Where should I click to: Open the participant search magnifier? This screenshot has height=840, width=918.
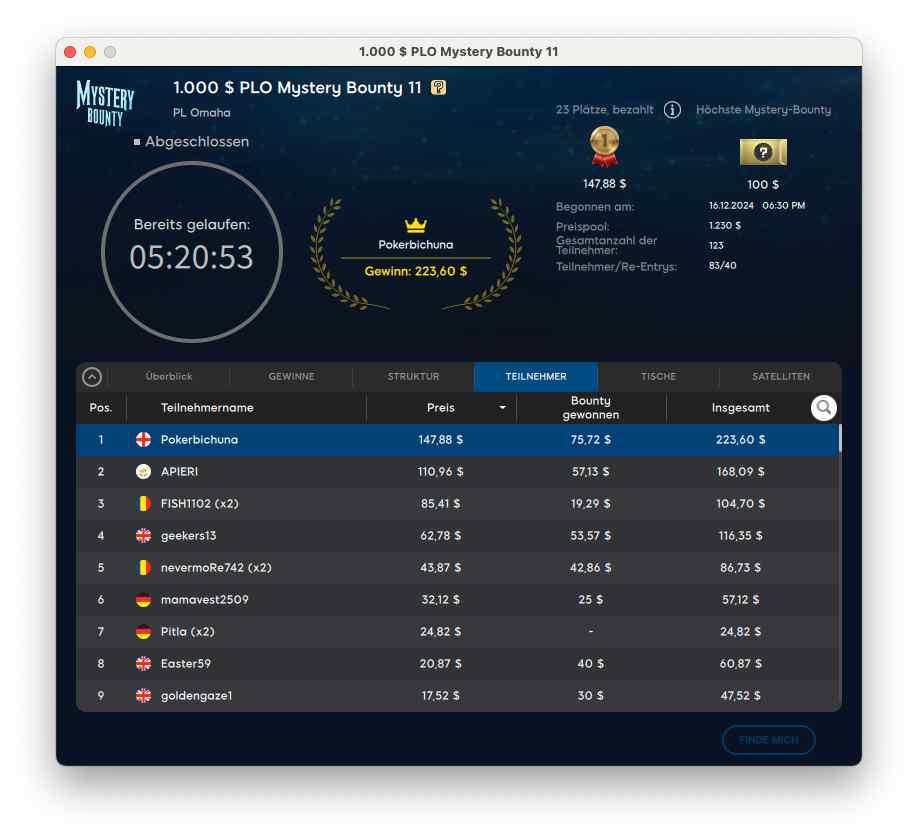(823, 407)
